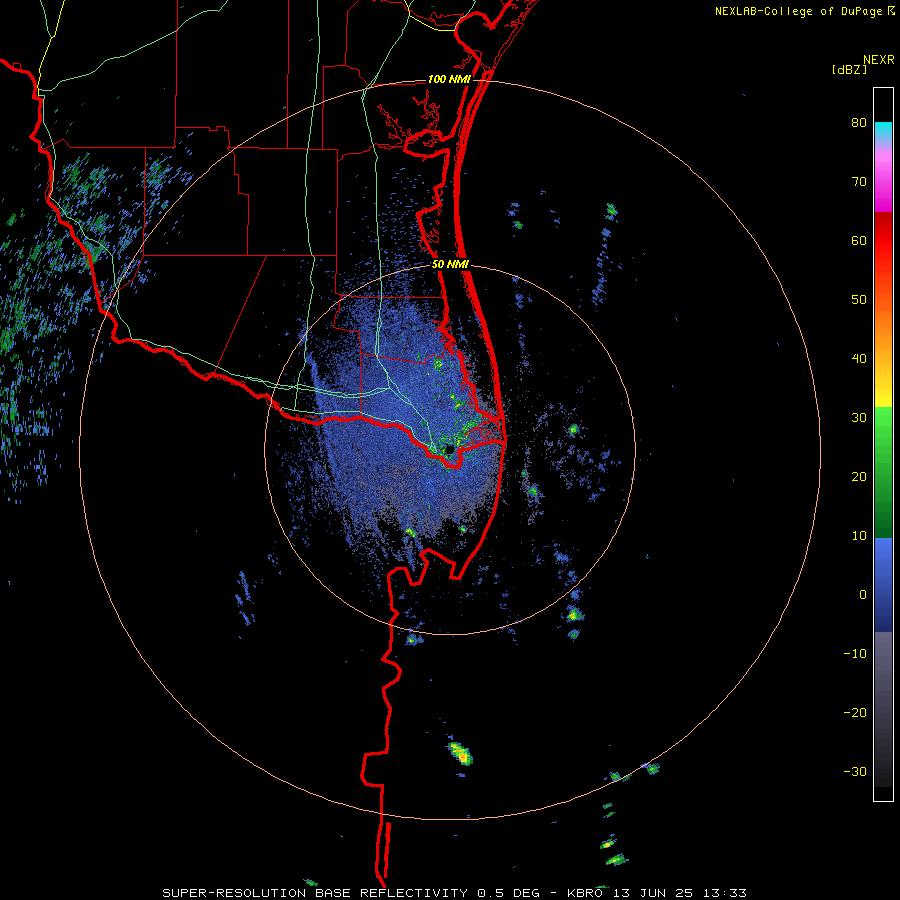Click the NEXR label above the color scale

coord(879,60)
